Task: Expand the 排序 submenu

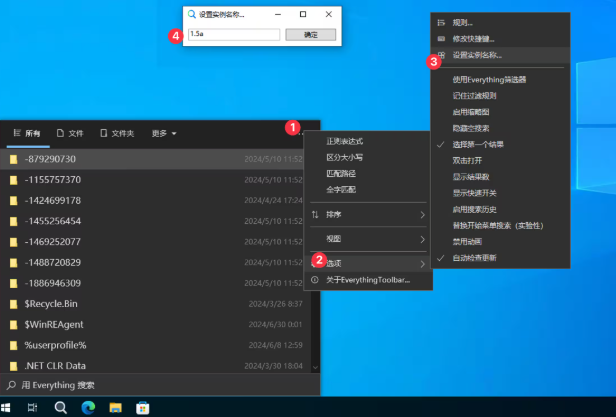Action: click(x=368, y=215)
